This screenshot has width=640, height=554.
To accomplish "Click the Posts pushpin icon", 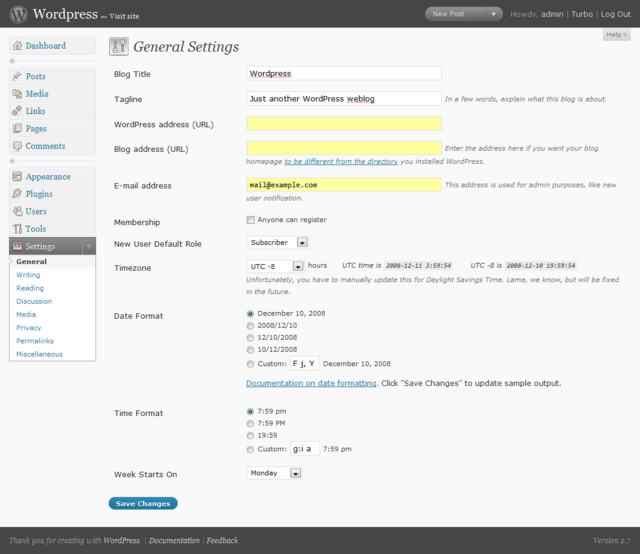I will pyautogui.click(x=17, y=76).
